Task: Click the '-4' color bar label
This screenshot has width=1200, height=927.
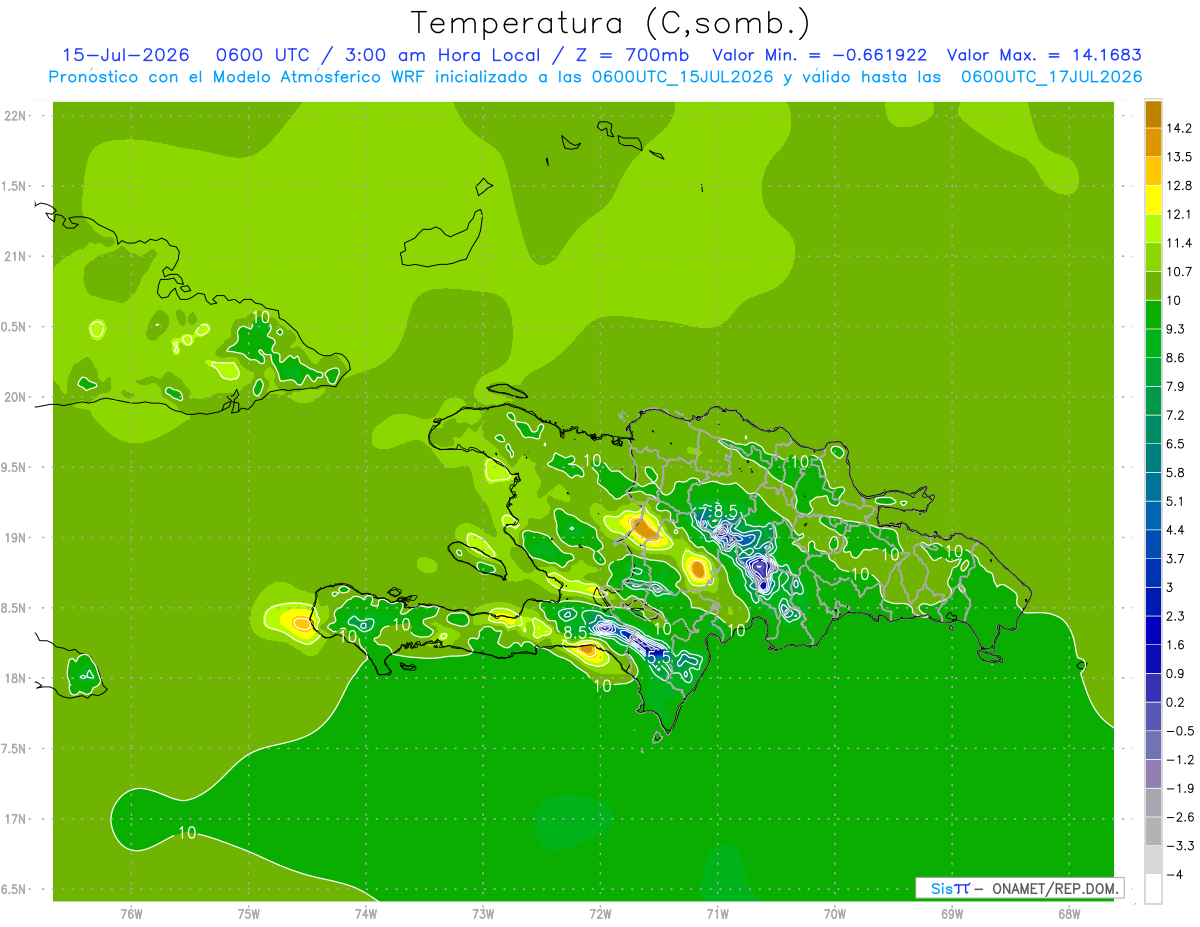Action: click(x=1174, y=874)
